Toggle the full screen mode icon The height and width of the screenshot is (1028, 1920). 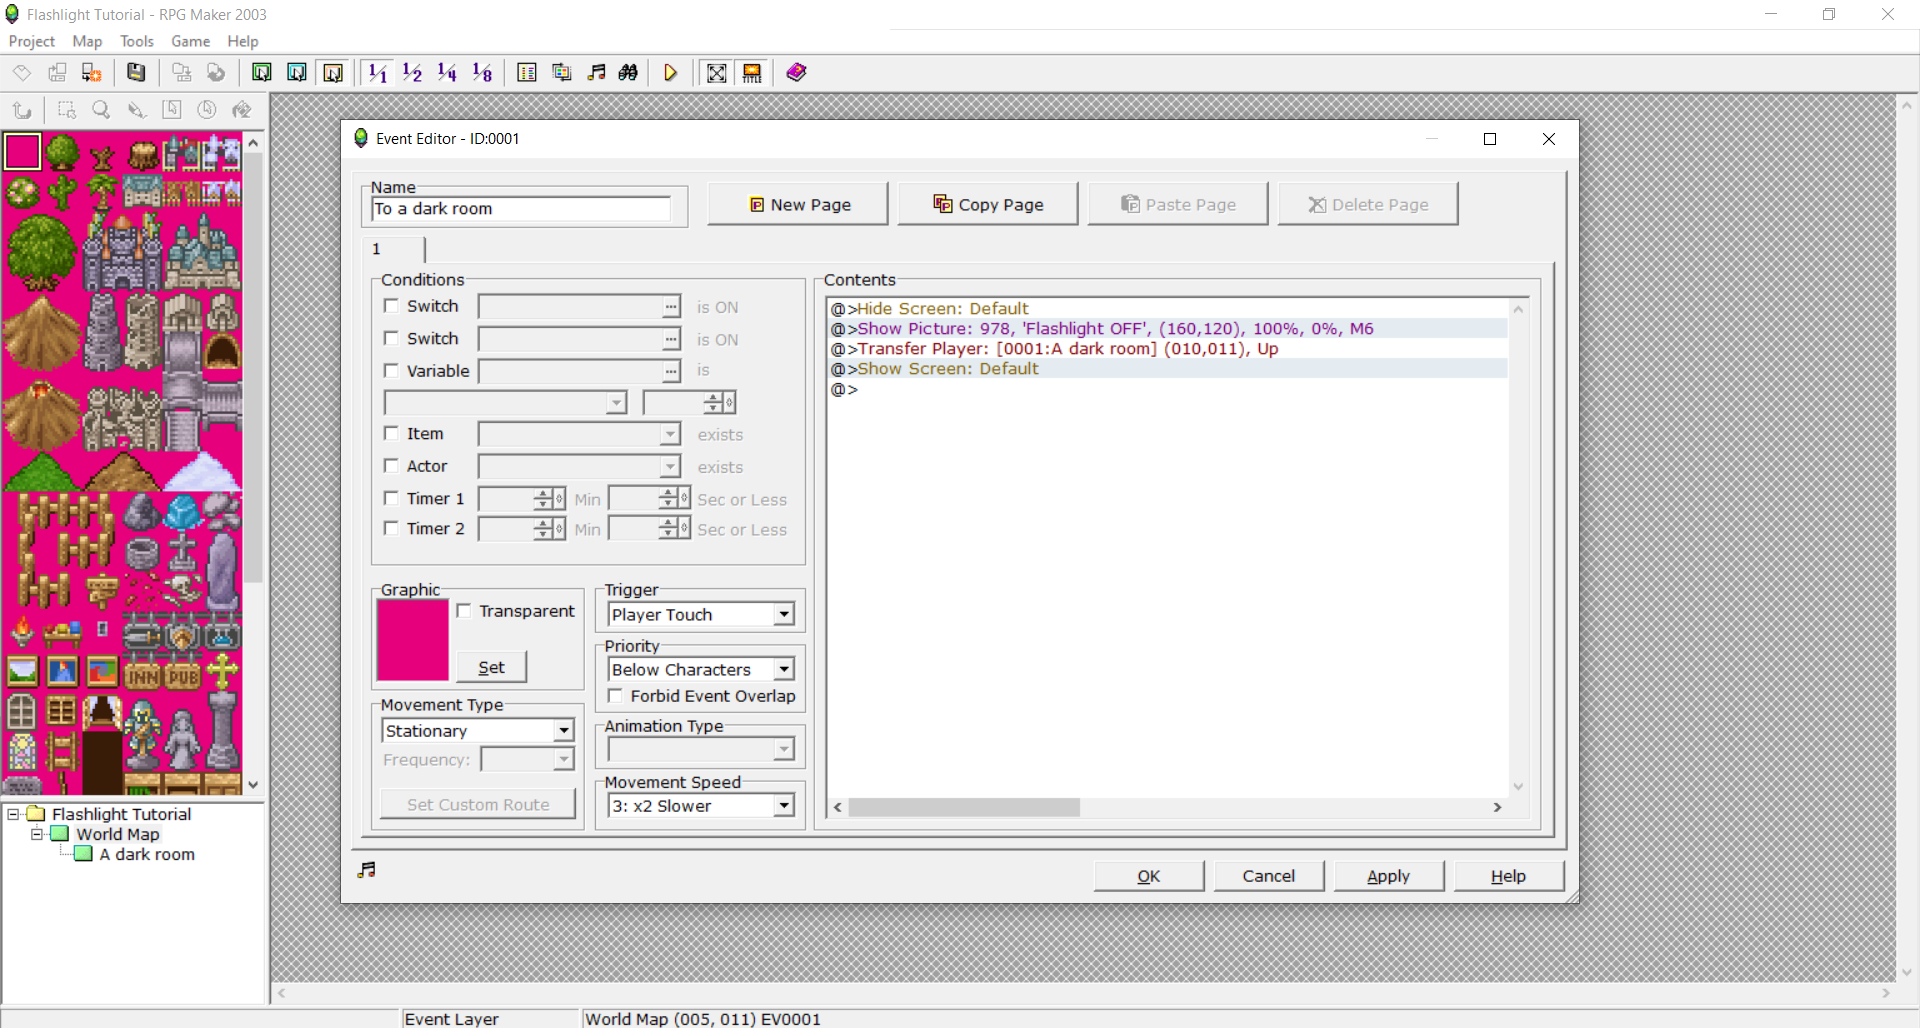[717, 72]
